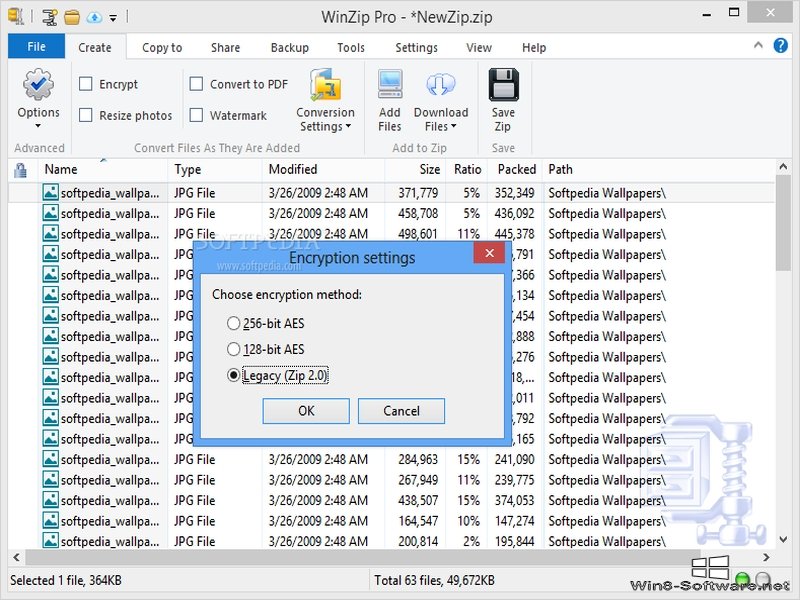Click the quick access cloud upload icon
Image resolution: width=800 pixels, height=600 pixels.
(x=94, y=17)
